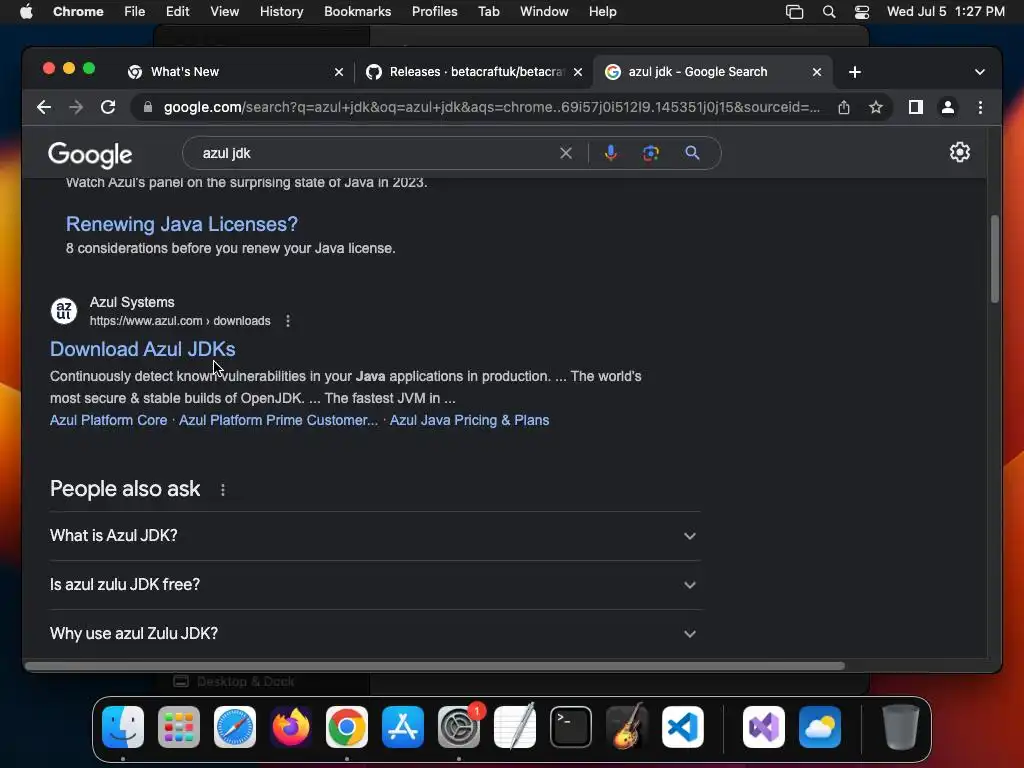
Task: Open Chrome's three-dot menu
Action: click(x=980, y=107)
